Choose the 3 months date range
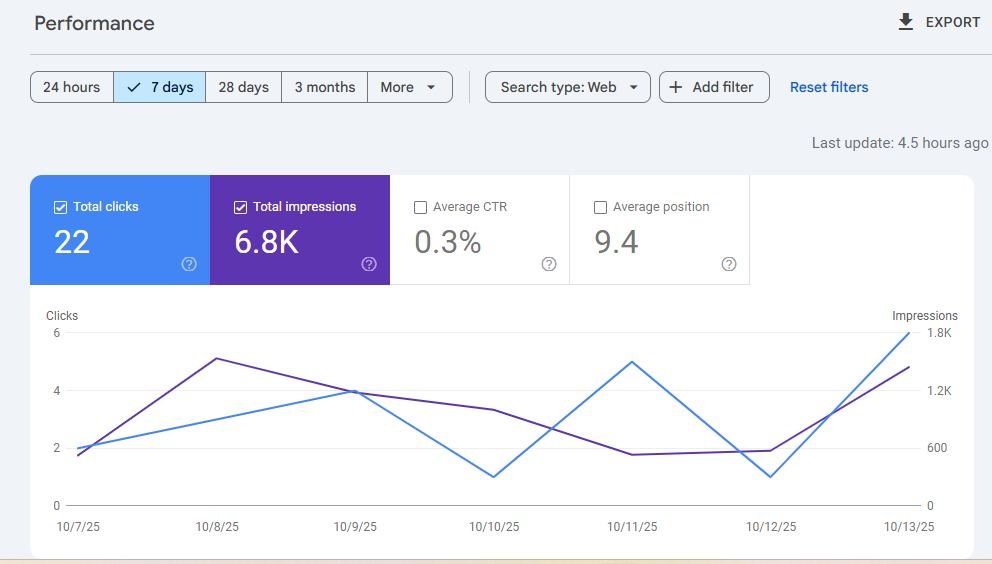Image resolution: width=992 pixels, height=564 pixels. tap(325, 87)
